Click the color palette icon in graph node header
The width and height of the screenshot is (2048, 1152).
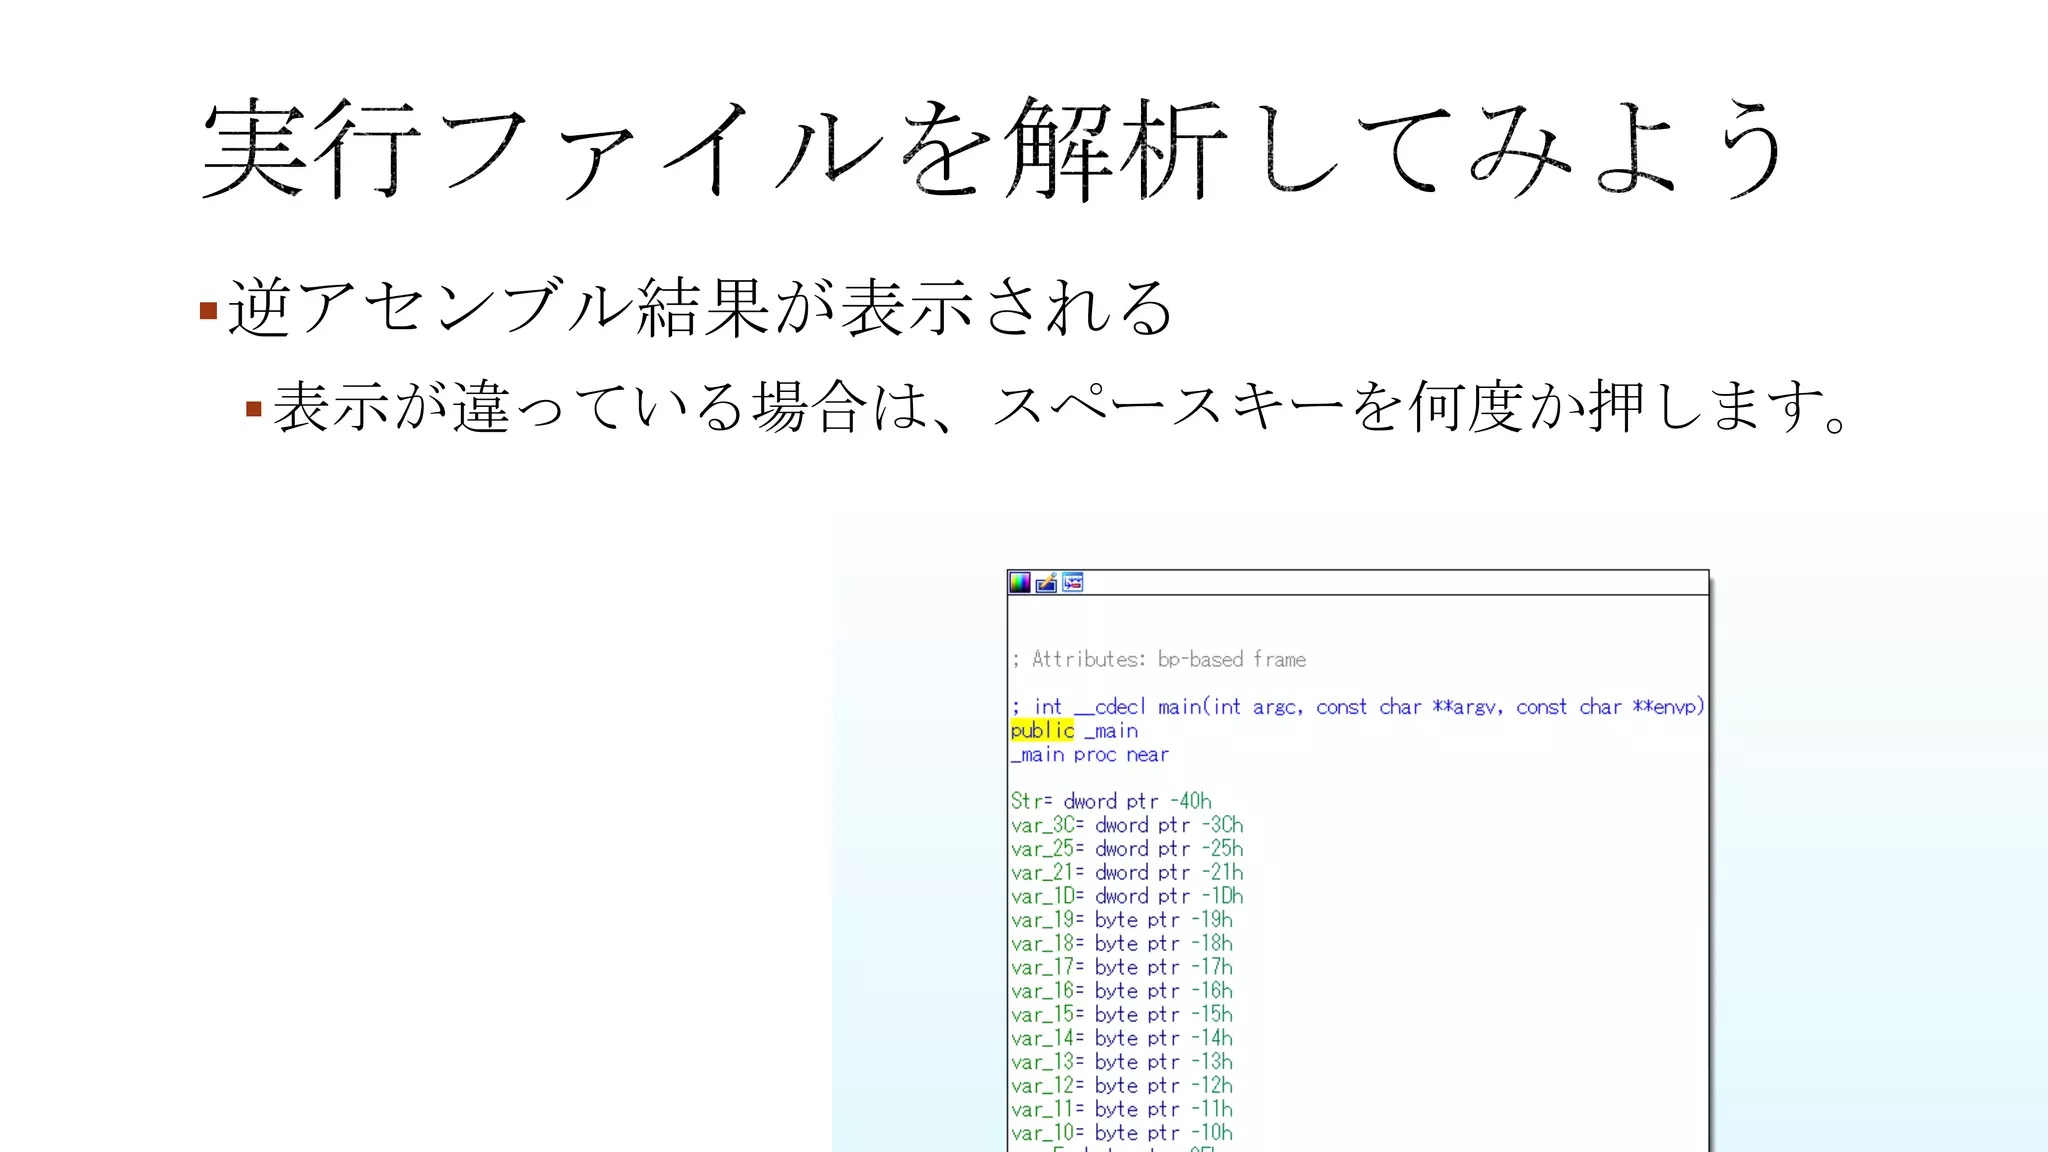[x=1020, y=583]
